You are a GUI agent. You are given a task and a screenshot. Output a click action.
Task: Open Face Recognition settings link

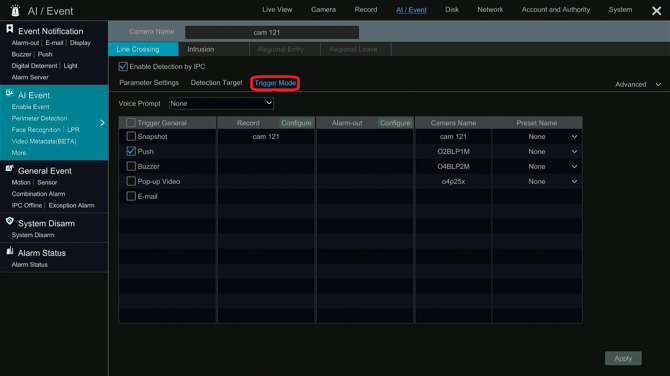click(x=36, y=130)
